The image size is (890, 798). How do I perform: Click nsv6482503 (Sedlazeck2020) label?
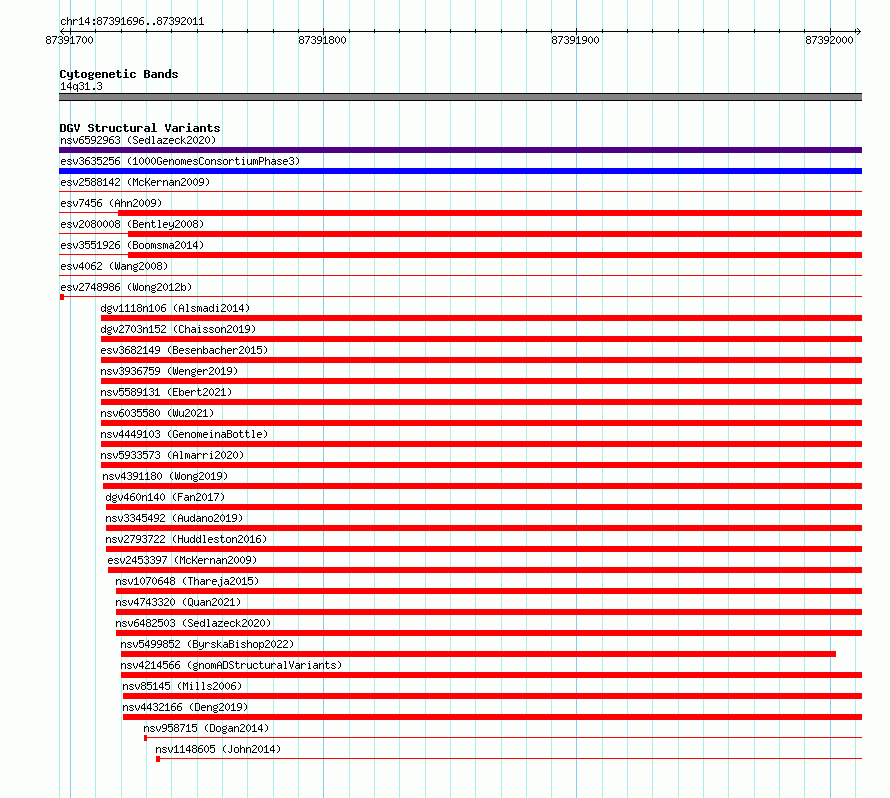click(x=194, y=623)
